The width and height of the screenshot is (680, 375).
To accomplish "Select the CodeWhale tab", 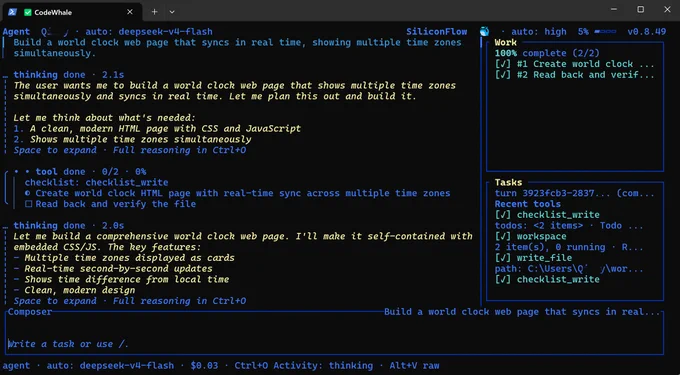I will (x=72, y=12).
